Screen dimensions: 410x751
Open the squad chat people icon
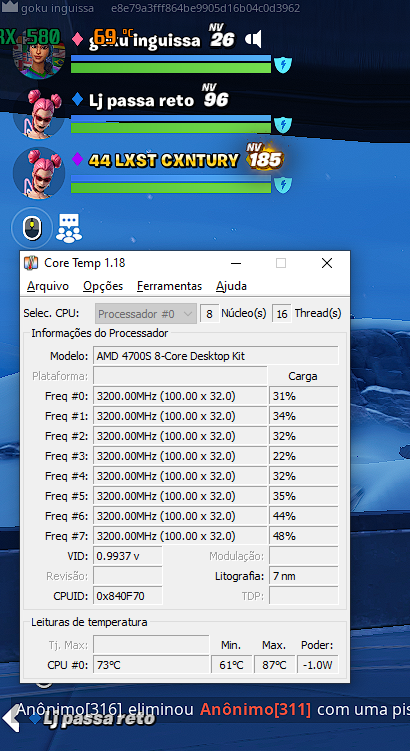(69, 228)
